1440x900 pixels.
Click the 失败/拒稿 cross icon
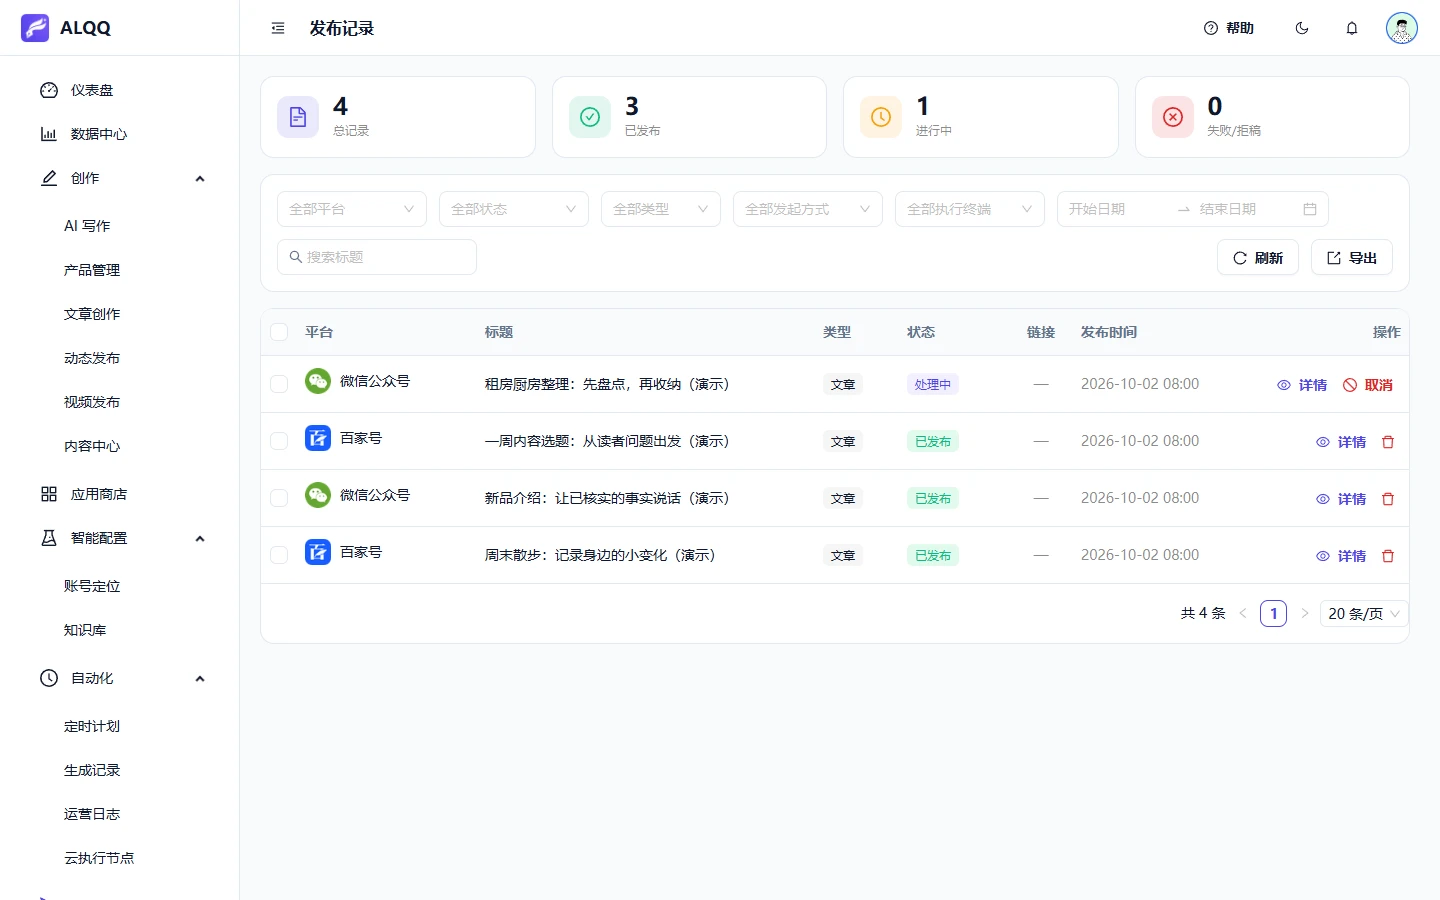[1173, 117]
